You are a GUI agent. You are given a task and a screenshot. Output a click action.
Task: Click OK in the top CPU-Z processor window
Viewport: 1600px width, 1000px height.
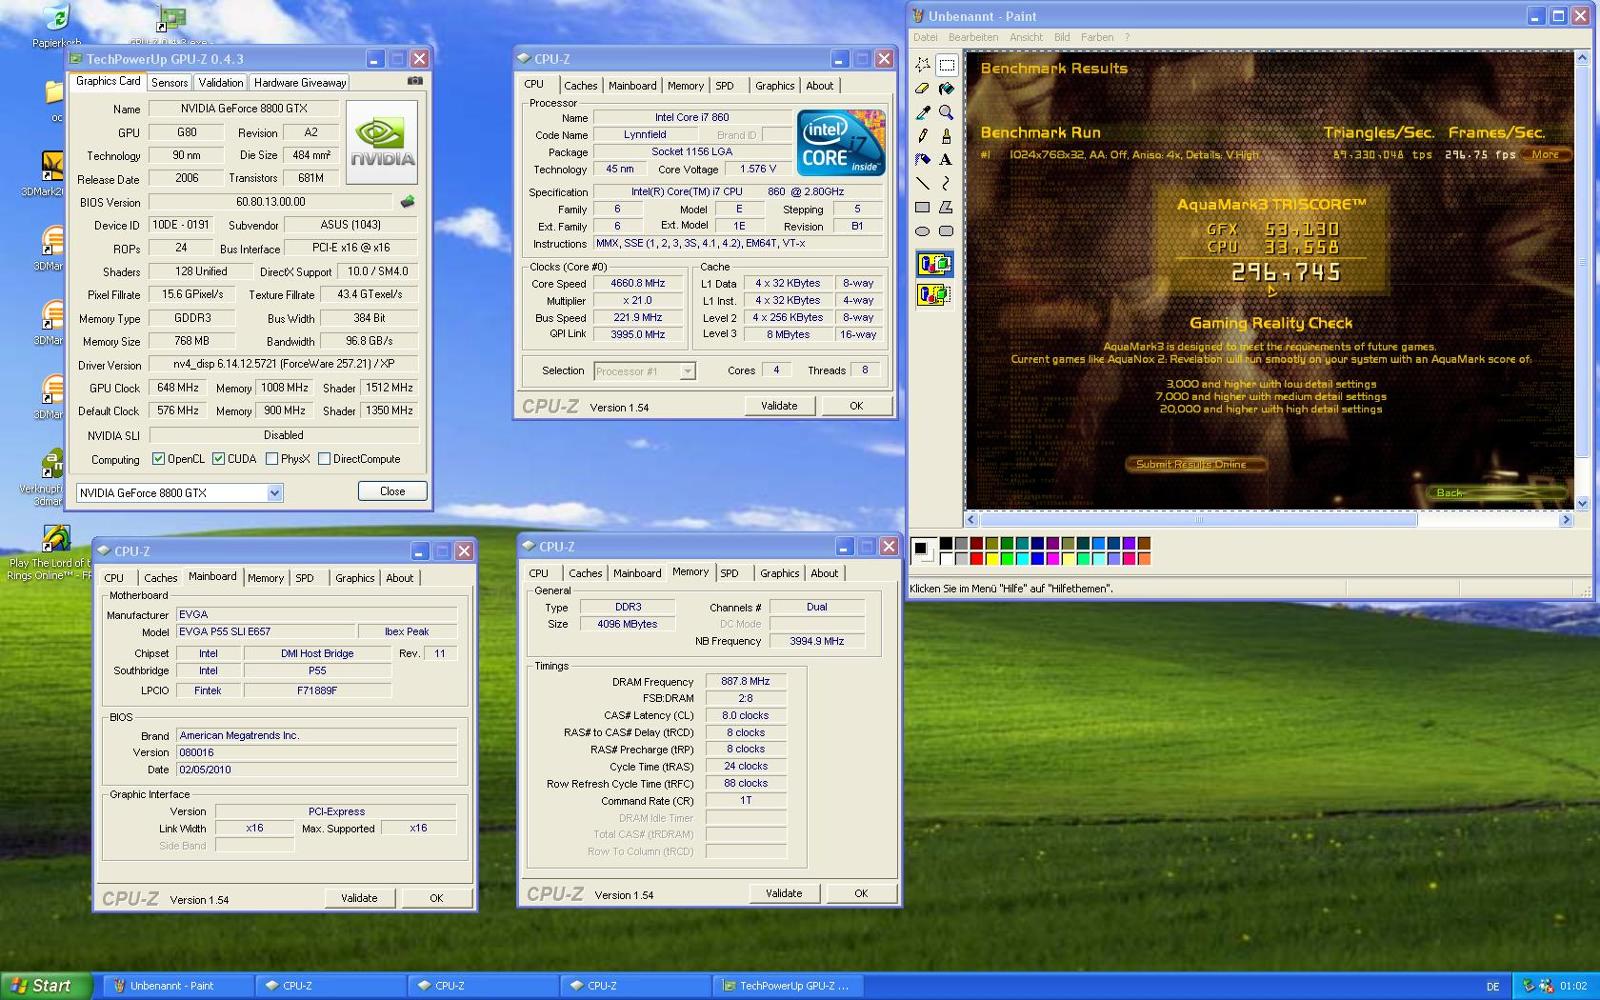[x=856, y=406]
